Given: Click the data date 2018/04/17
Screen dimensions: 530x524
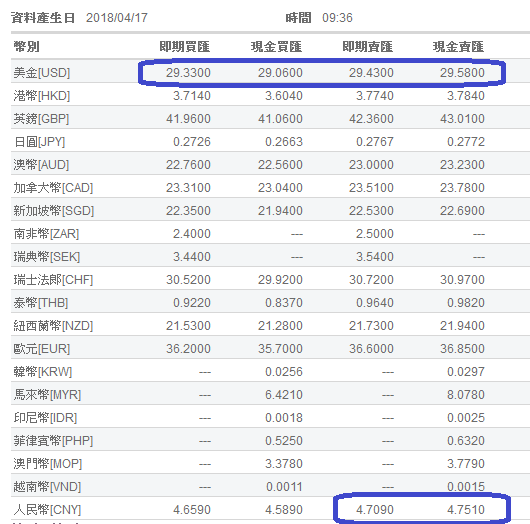Looking at the screenshot, I should click(117, 18).
